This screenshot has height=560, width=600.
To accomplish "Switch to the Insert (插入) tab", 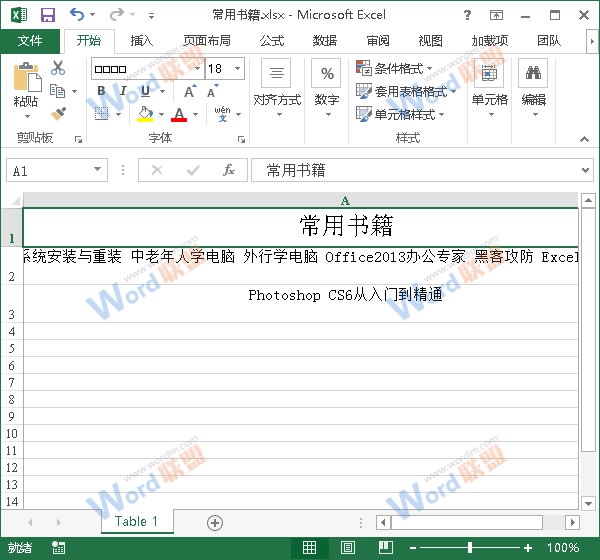I will pos(141,41).
